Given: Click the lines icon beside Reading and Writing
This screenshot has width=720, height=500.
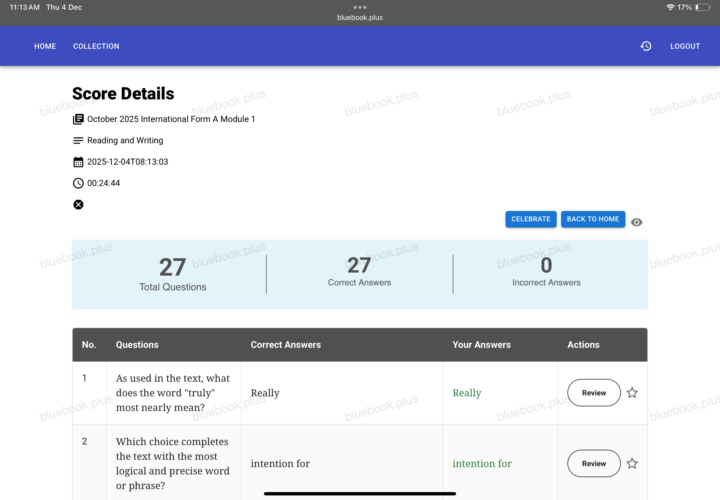Looking at the screenshot, I should [78, 140].
